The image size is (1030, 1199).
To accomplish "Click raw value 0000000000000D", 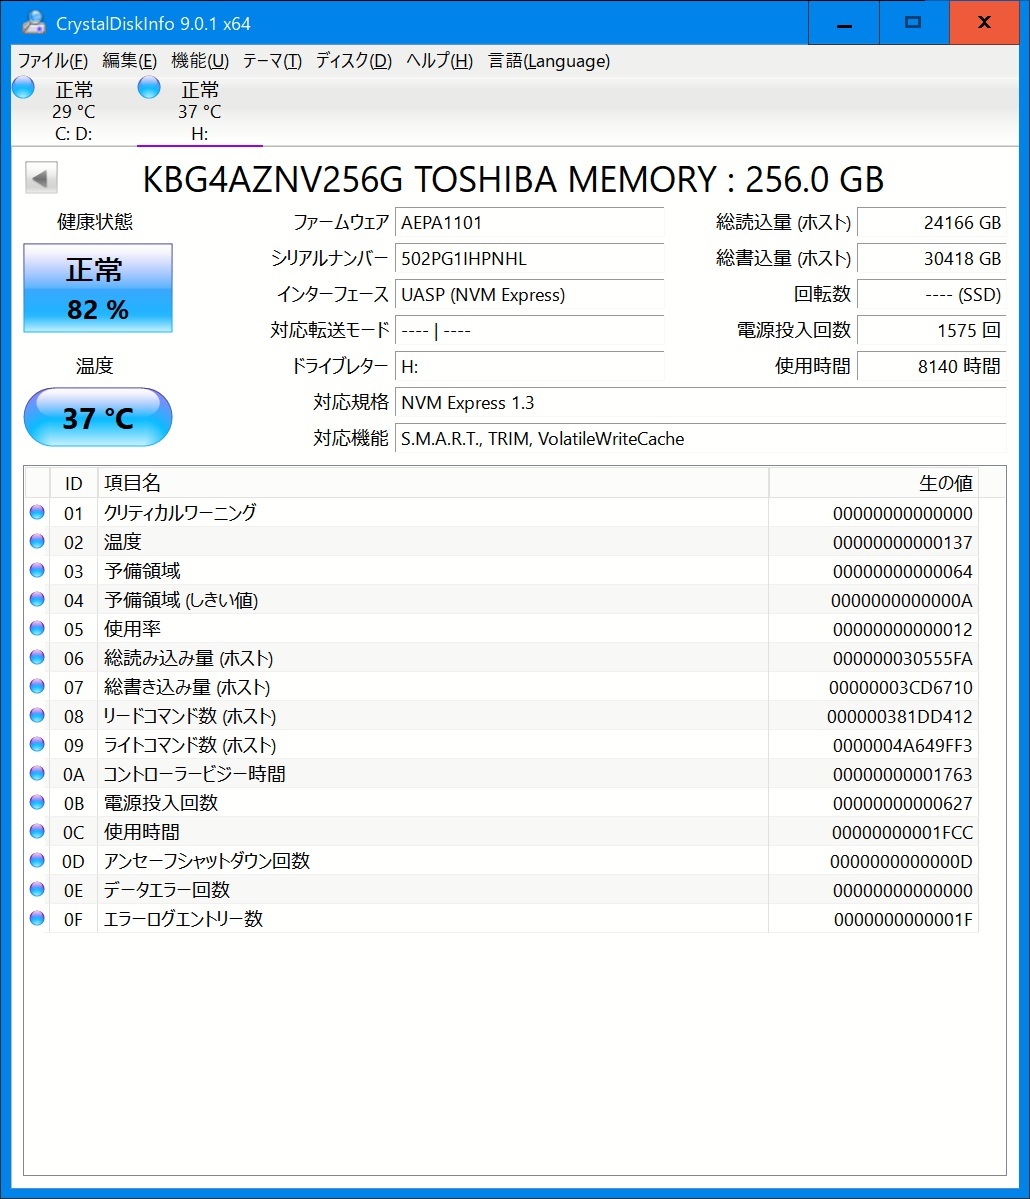I will 901,861.
